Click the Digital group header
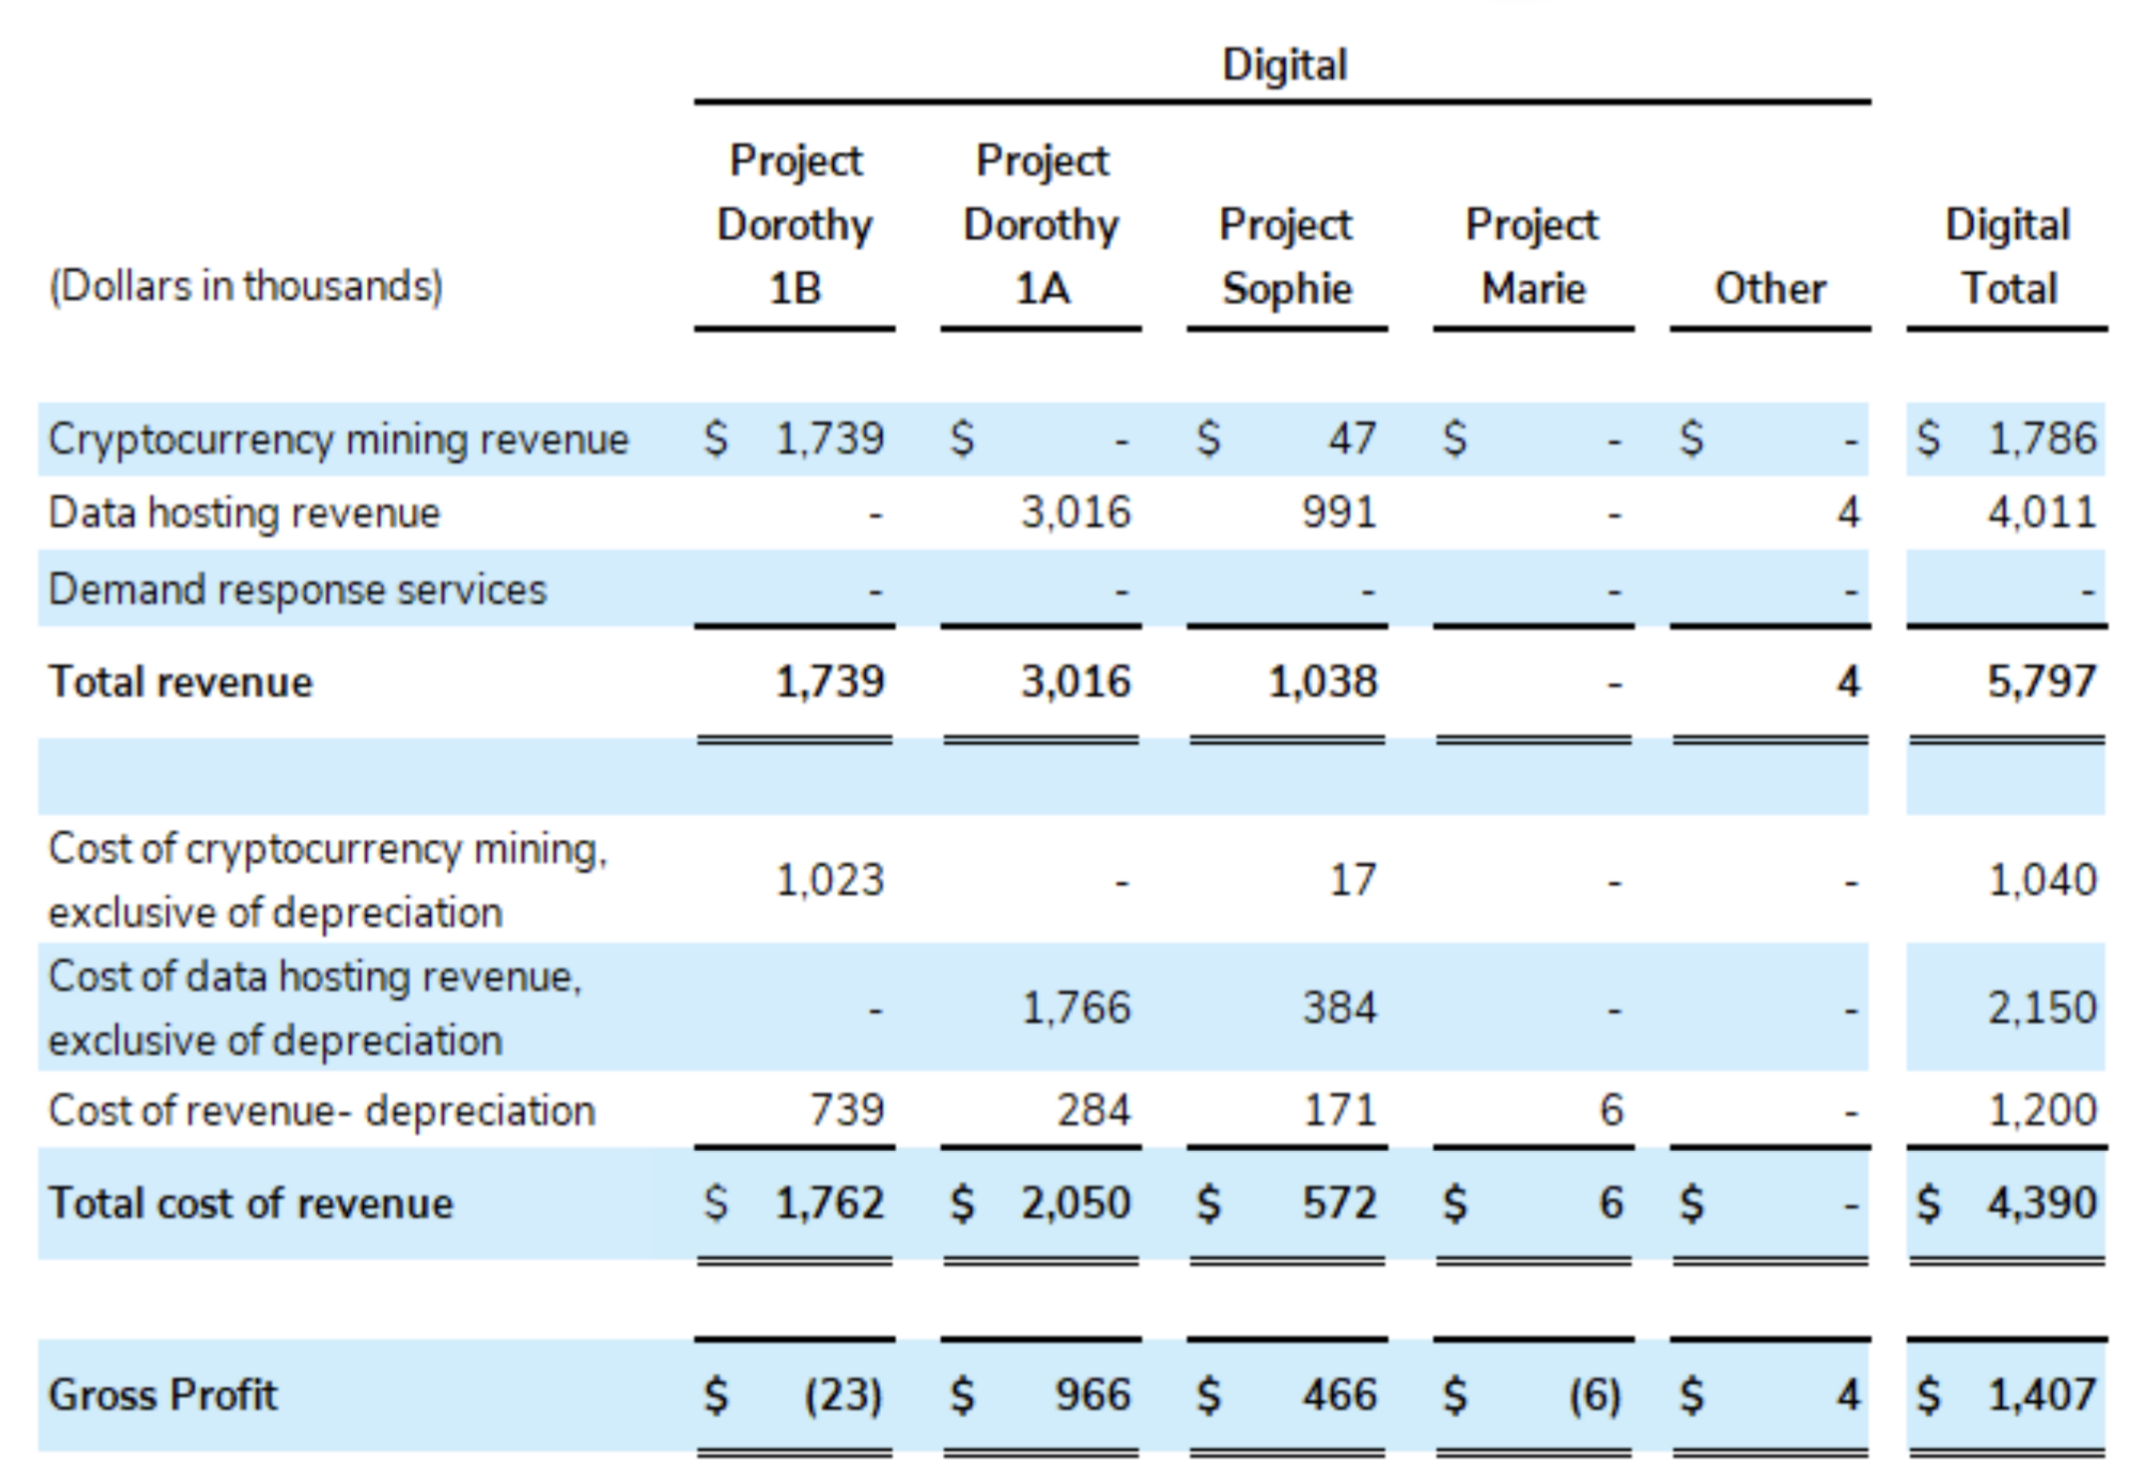Viewport: 2134px width, 1476px height. (1284, 65)
